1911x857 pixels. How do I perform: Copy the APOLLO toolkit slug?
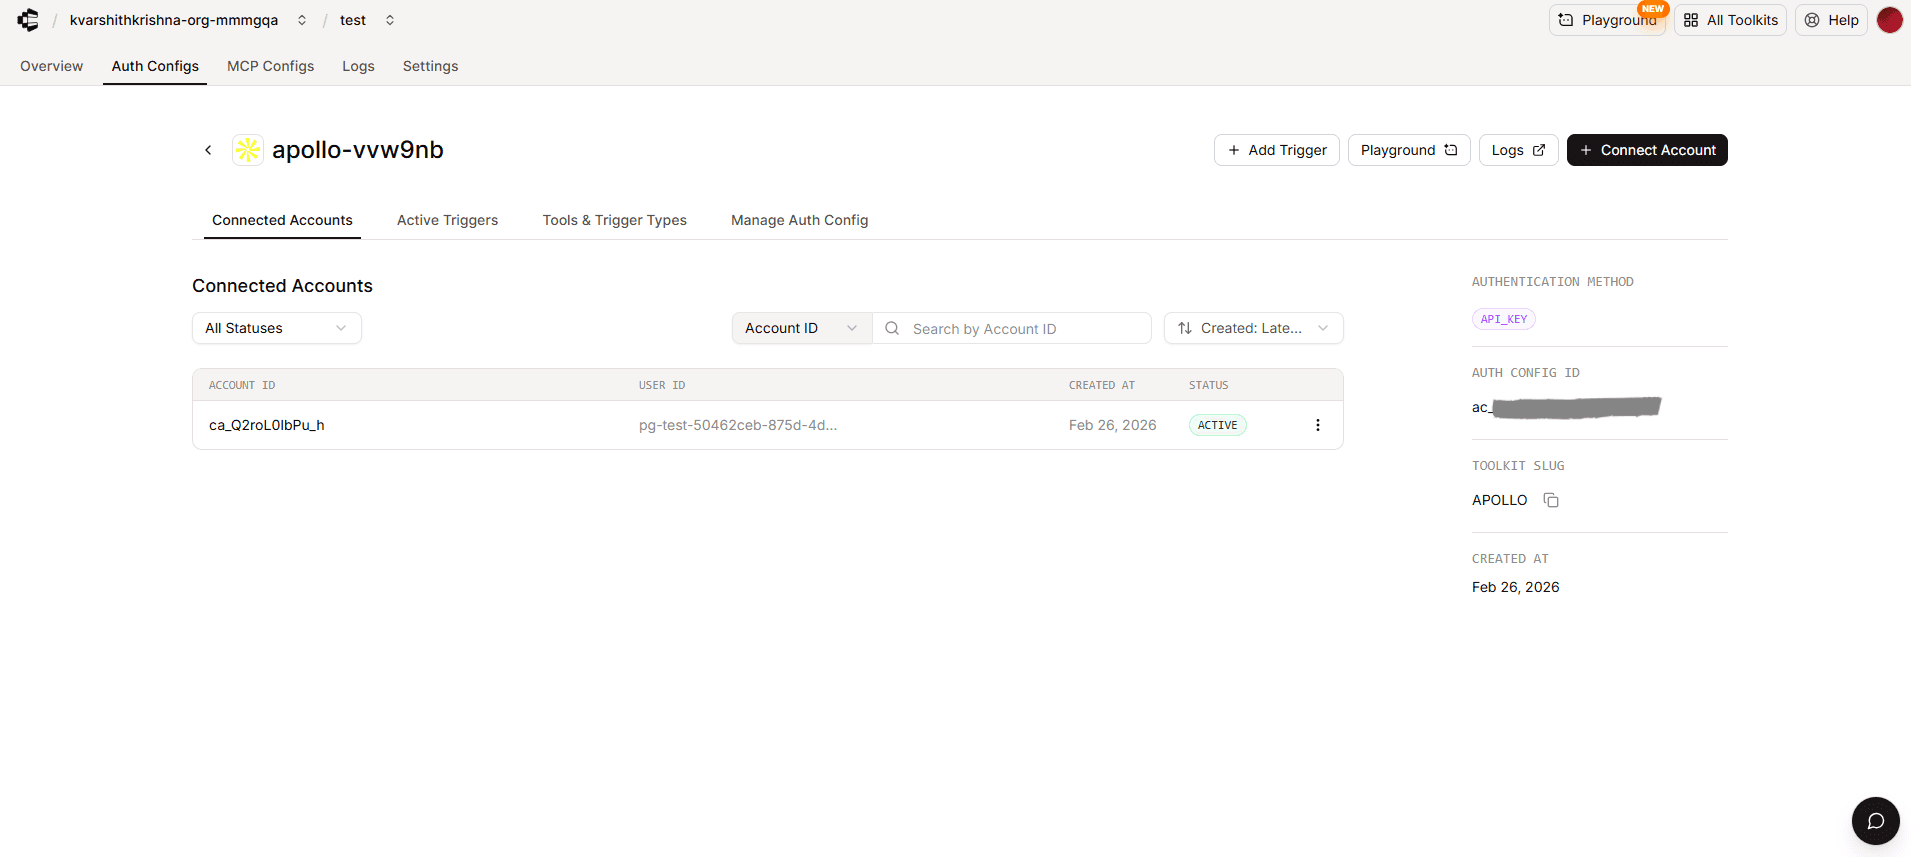coord(1551,500)
